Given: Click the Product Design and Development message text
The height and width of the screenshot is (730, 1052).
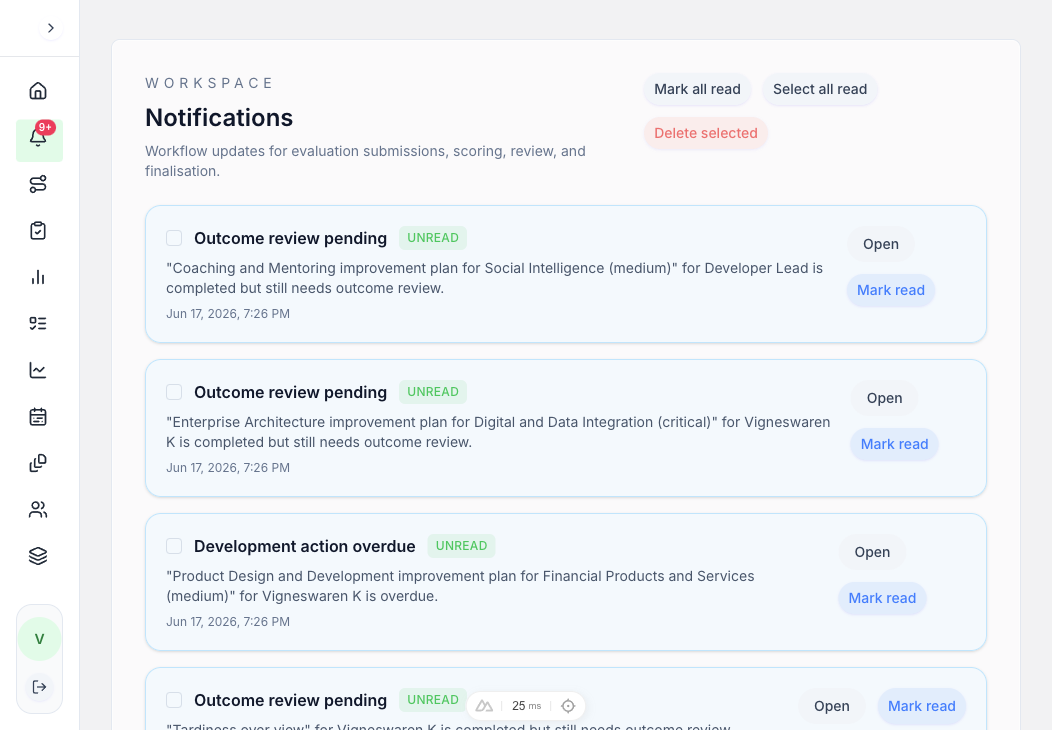Looking at the screenshot, I should (x=460, y=586).
